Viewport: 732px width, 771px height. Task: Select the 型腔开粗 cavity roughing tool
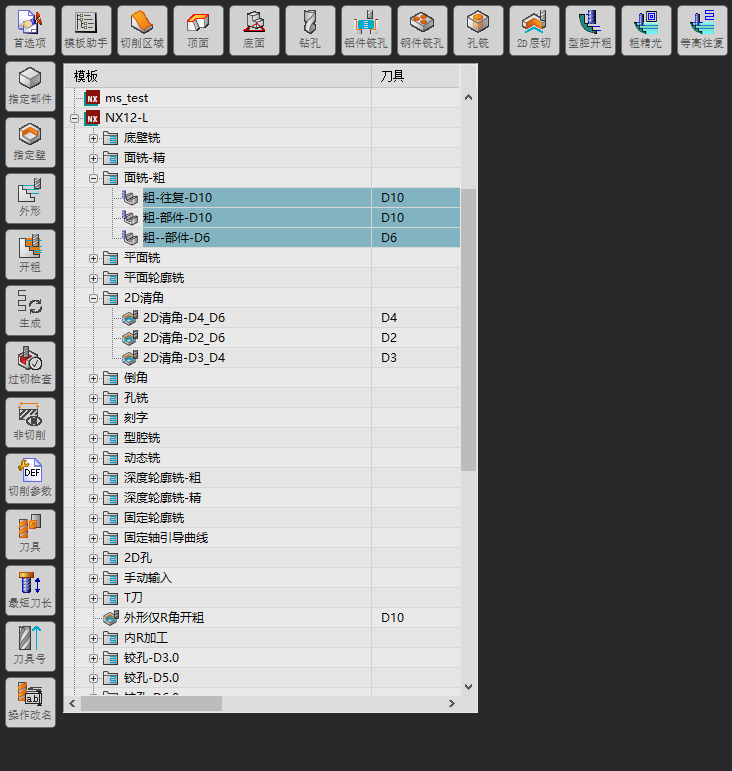[x=590, y=30]
